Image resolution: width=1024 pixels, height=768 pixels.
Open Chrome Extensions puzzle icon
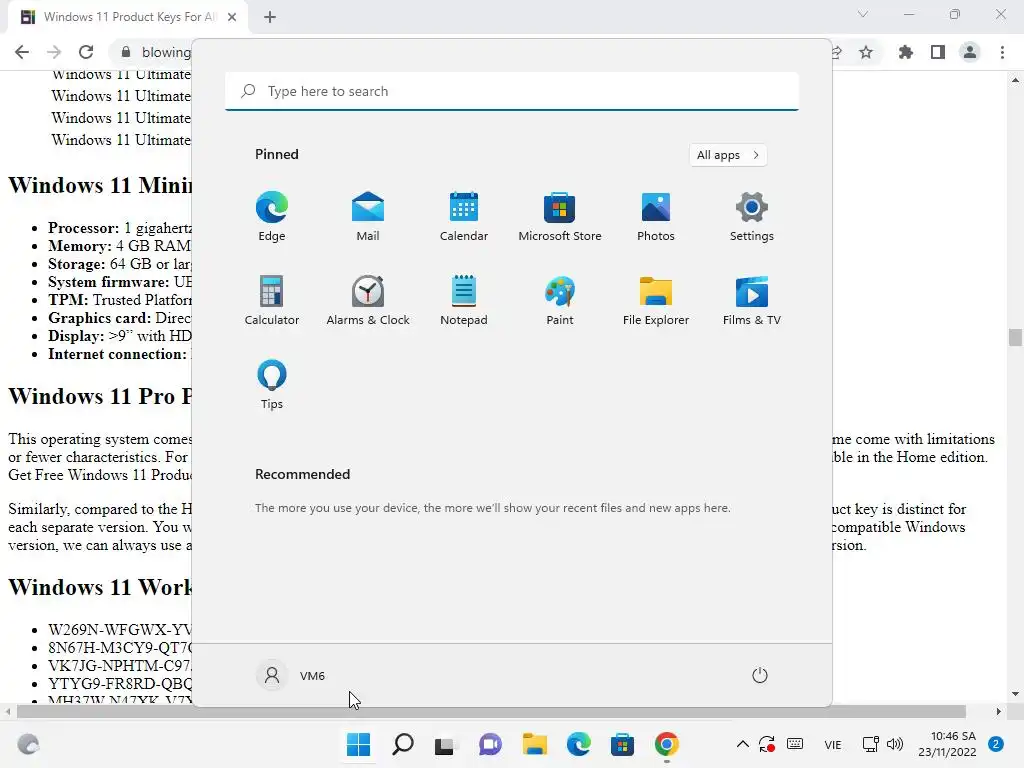[906, 52]
